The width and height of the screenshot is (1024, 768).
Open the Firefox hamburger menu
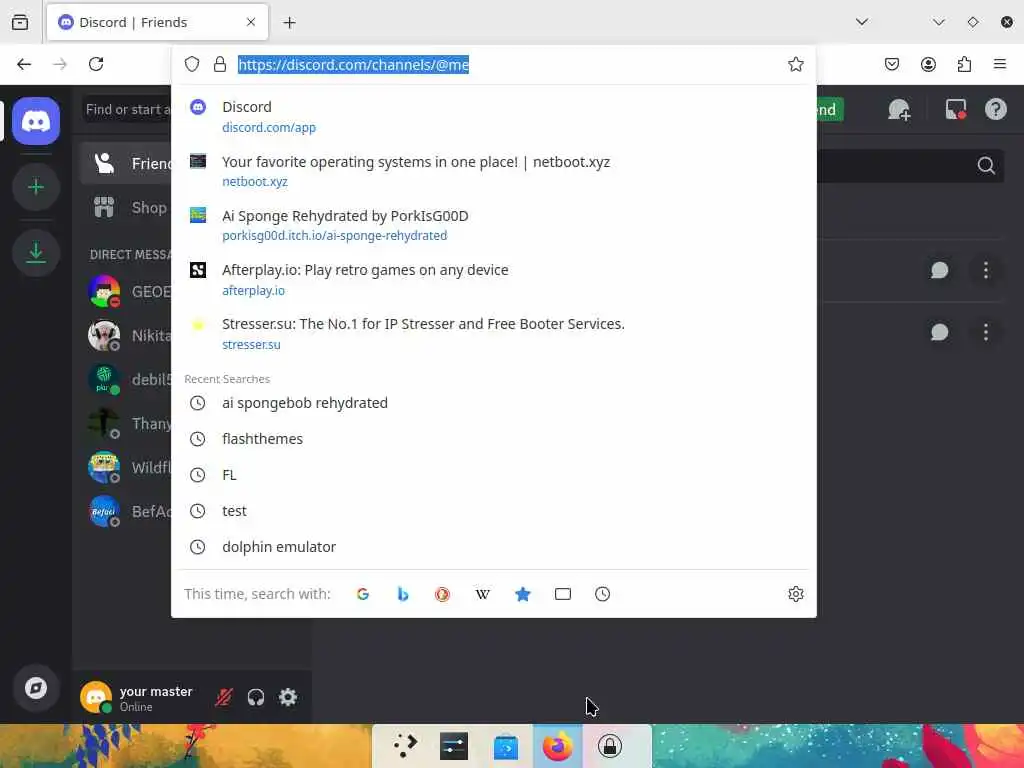[x=1000, y=64]
